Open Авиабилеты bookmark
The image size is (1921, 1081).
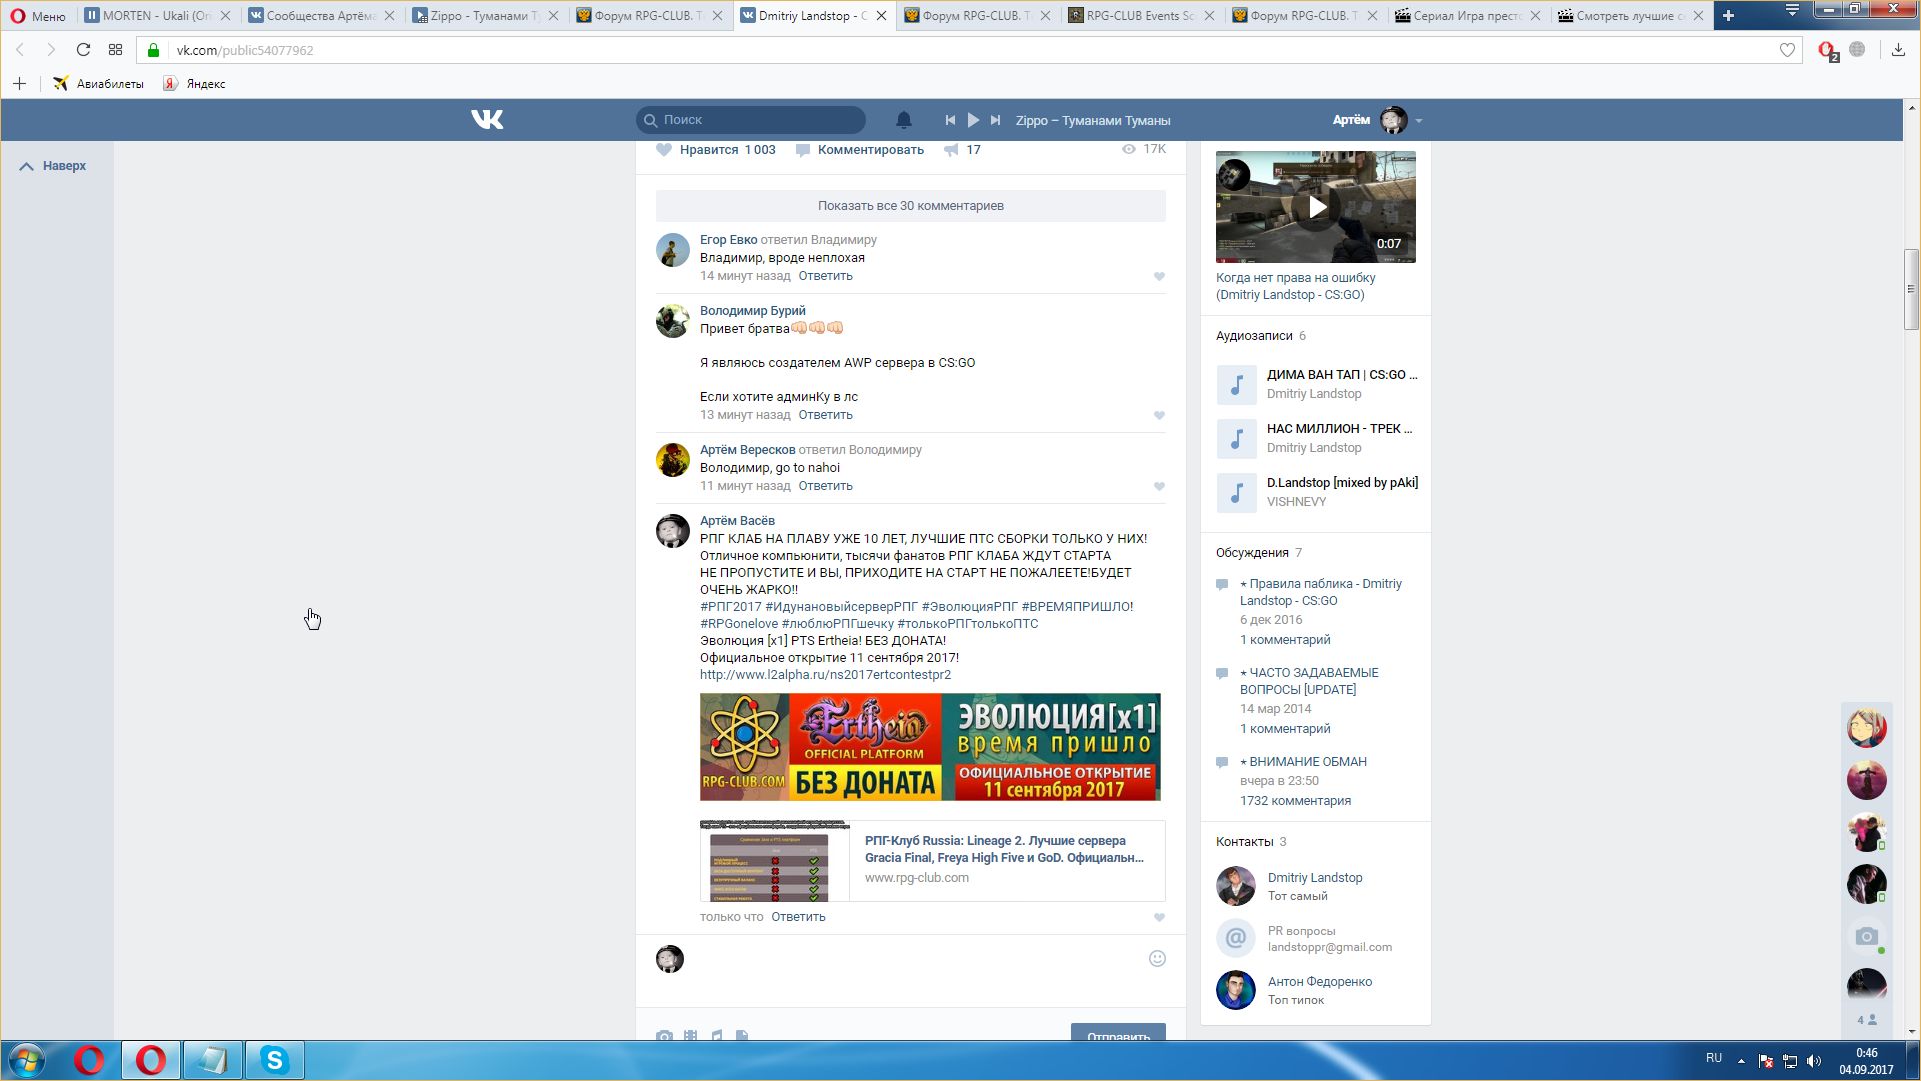(x=99, y=84)
